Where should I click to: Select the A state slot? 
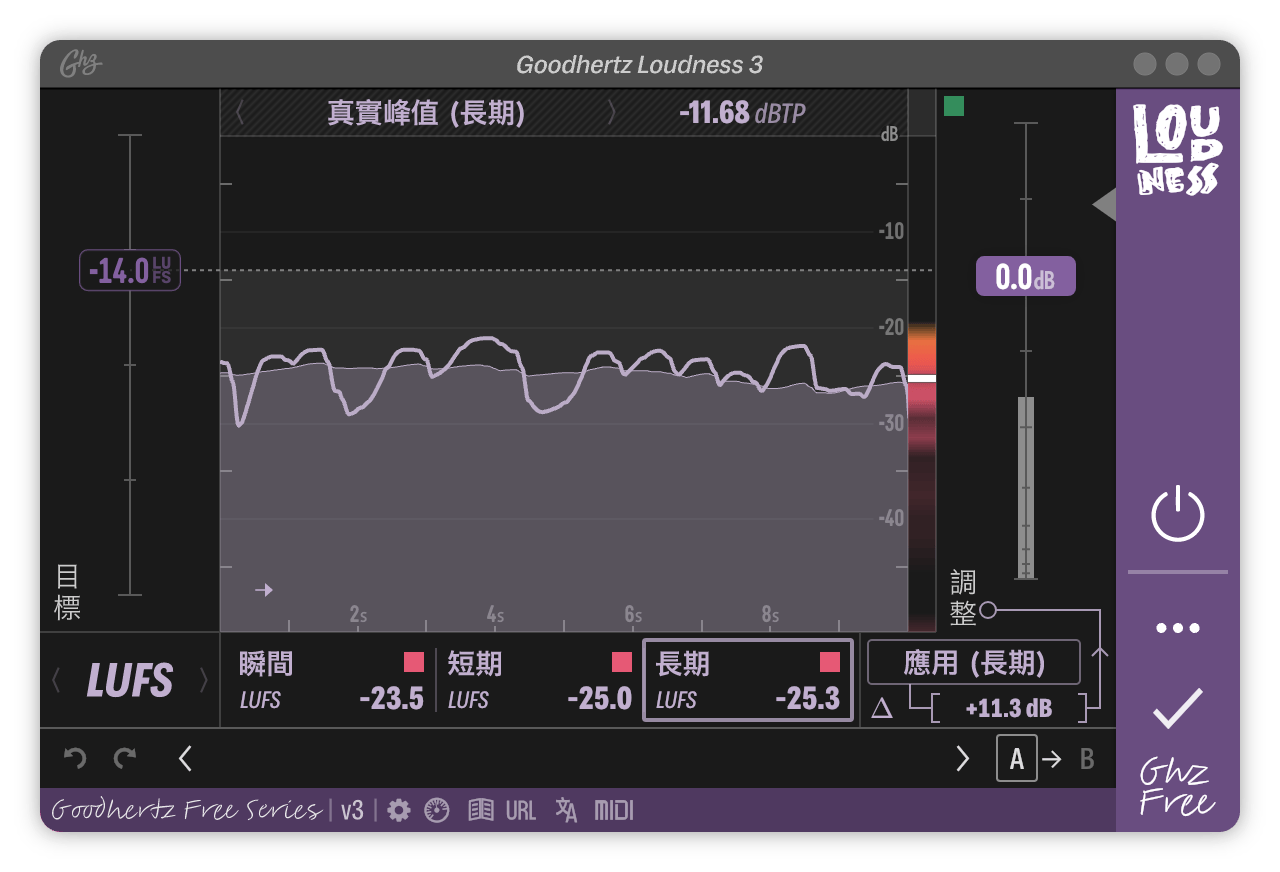point(1016,759)
